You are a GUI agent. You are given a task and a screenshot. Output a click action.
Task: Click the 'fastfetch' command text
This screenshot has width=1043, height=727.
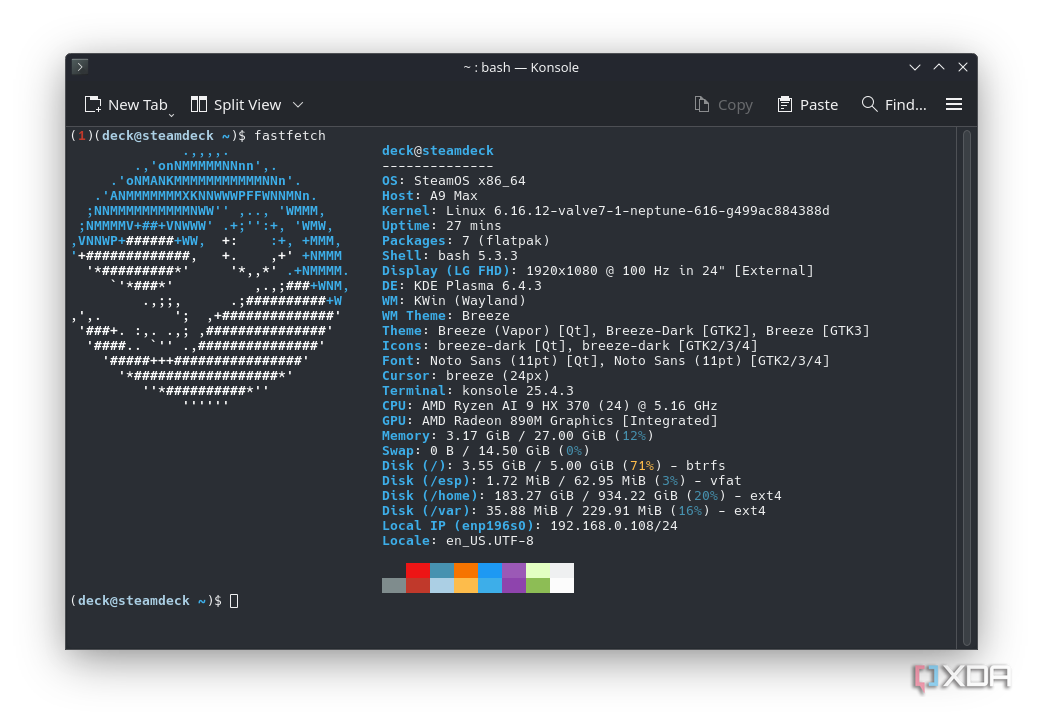click(290, 135)
